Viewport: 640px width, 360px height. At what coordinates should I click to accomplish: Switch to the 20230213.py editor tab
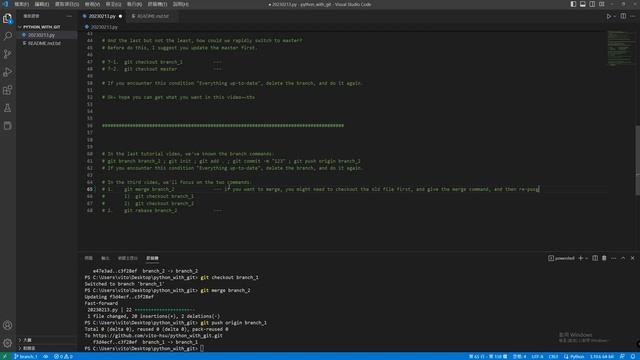click(x=102, y=16)
